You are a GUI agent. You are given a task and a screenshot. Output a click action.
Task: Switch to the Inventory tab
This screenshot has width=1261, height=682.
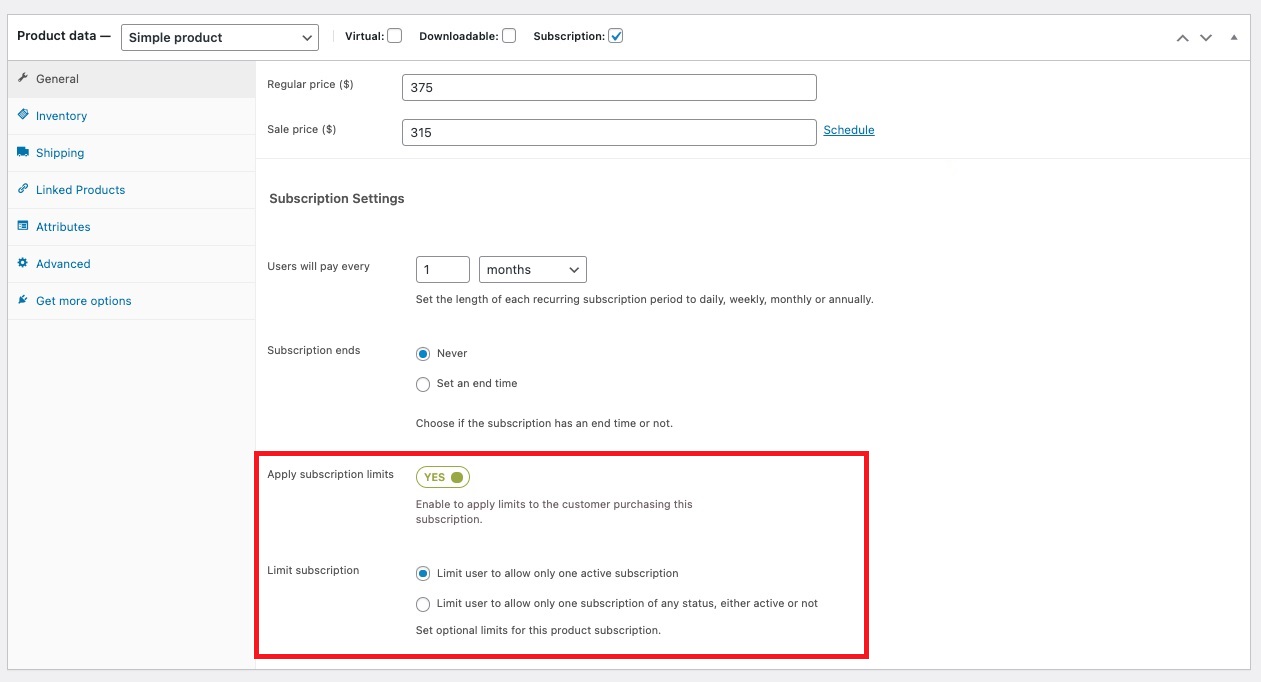pyautogui.click(x=131, y=116)
